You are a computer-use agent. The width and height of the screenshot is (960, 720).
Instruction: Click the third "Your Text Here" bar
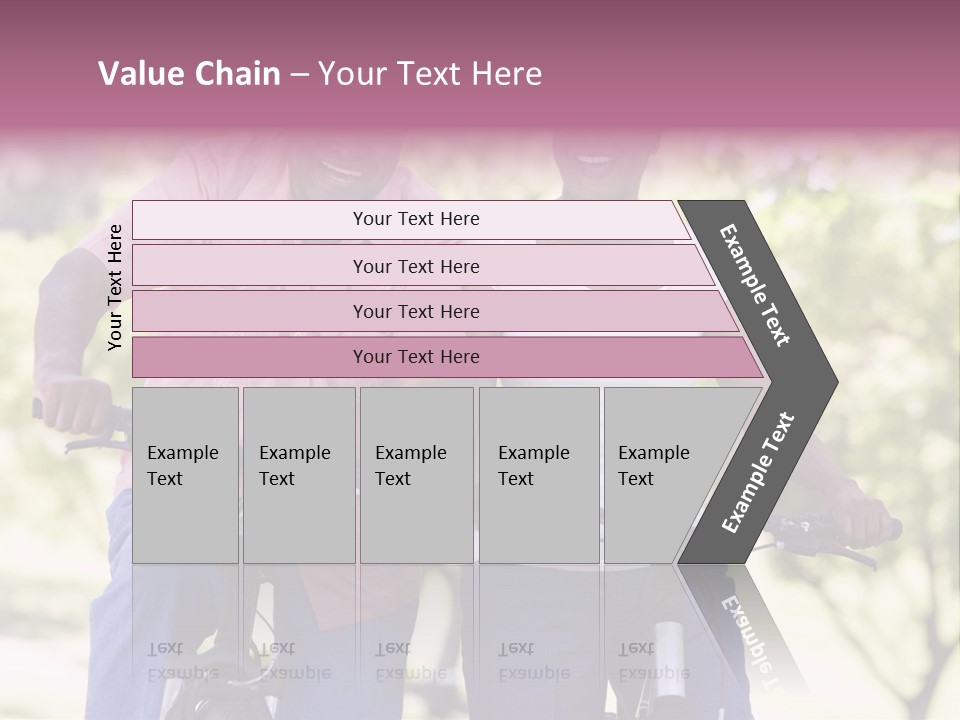point(416,311)
